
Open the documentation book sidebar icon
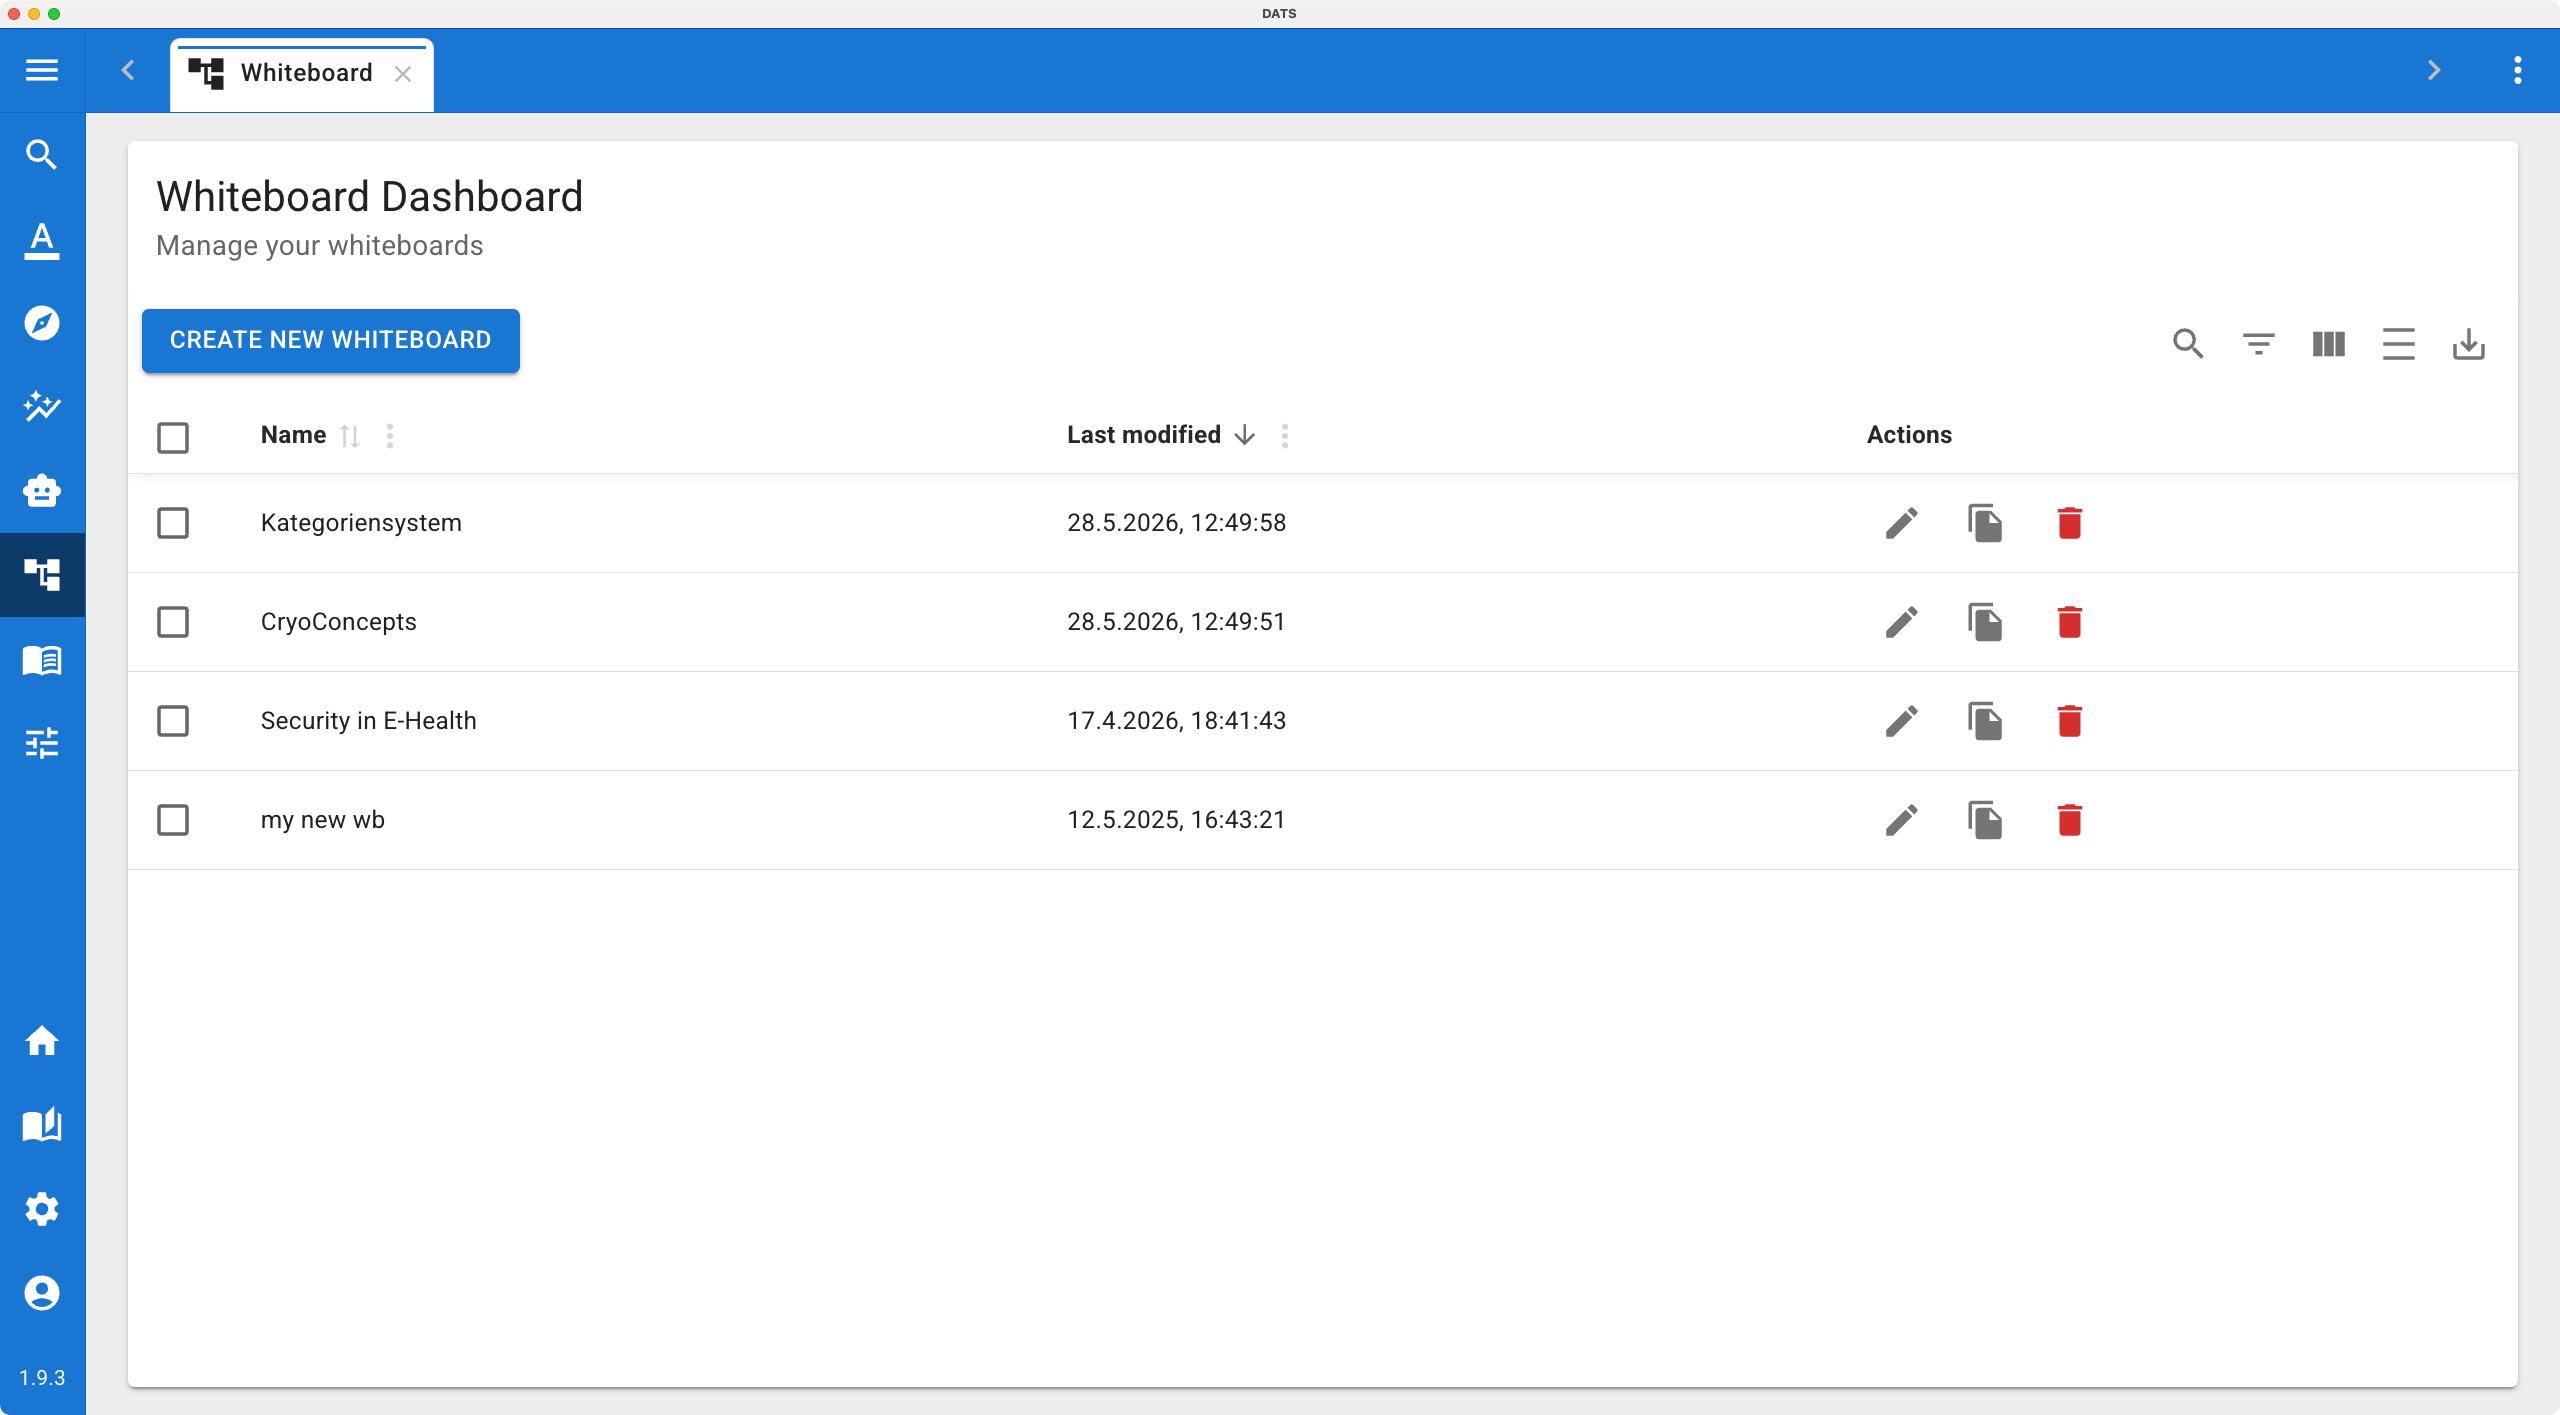click(x=42, y=1125)
